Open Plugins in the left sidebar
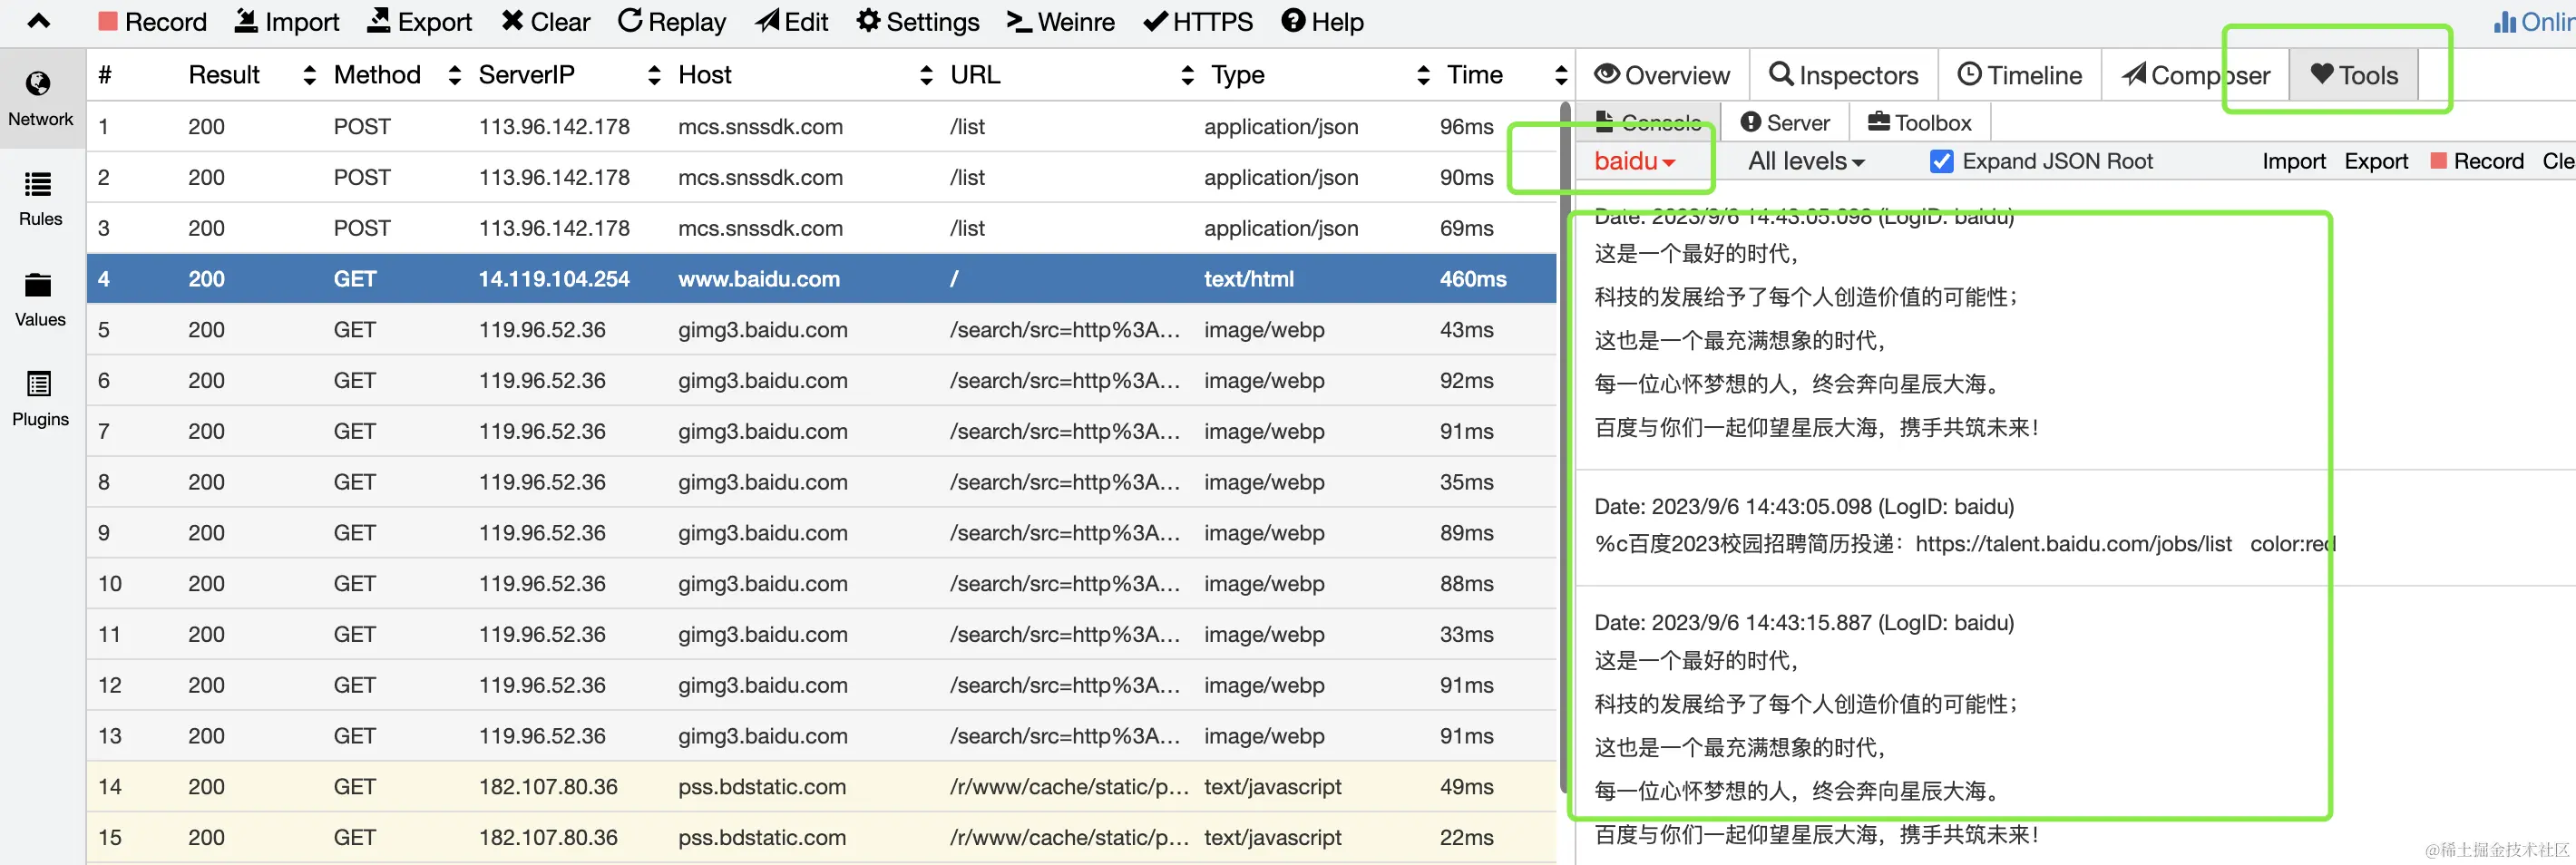 click(40, 399)
